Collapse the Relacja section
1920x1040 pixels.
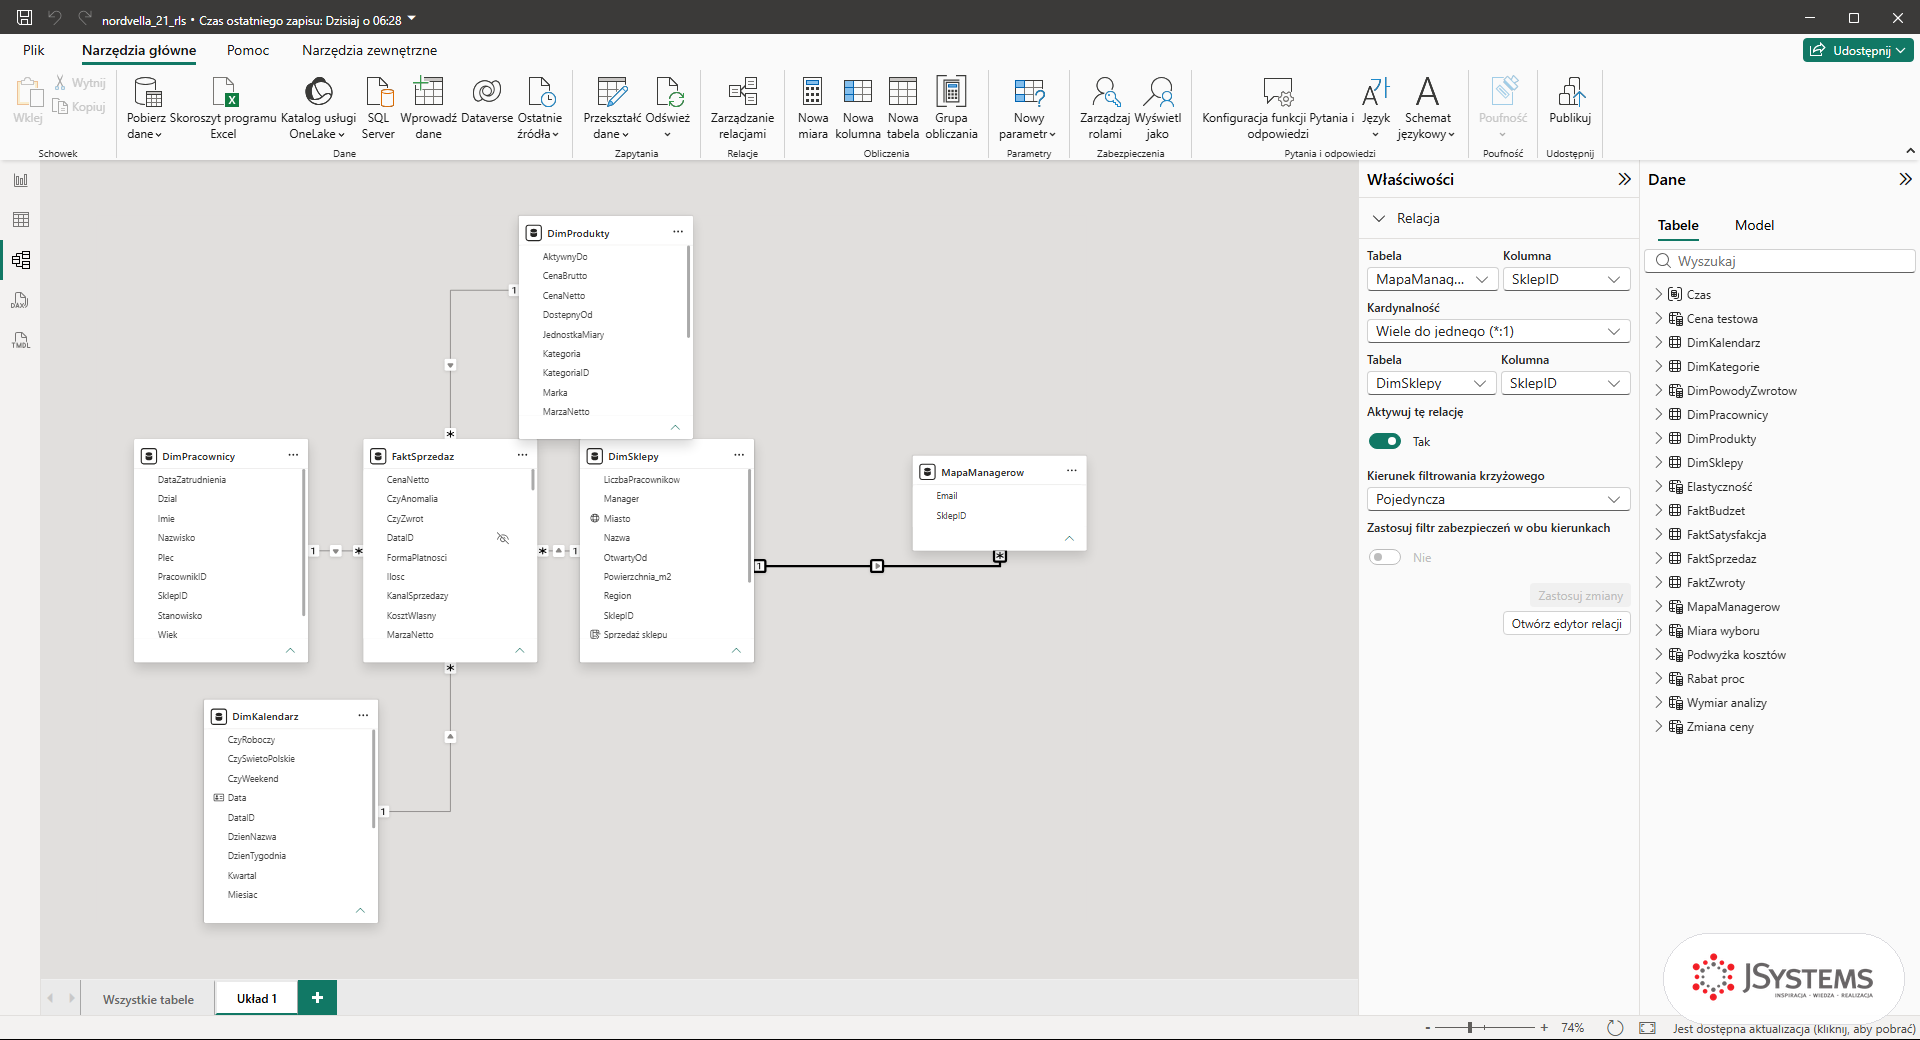tap(1380, 218)
